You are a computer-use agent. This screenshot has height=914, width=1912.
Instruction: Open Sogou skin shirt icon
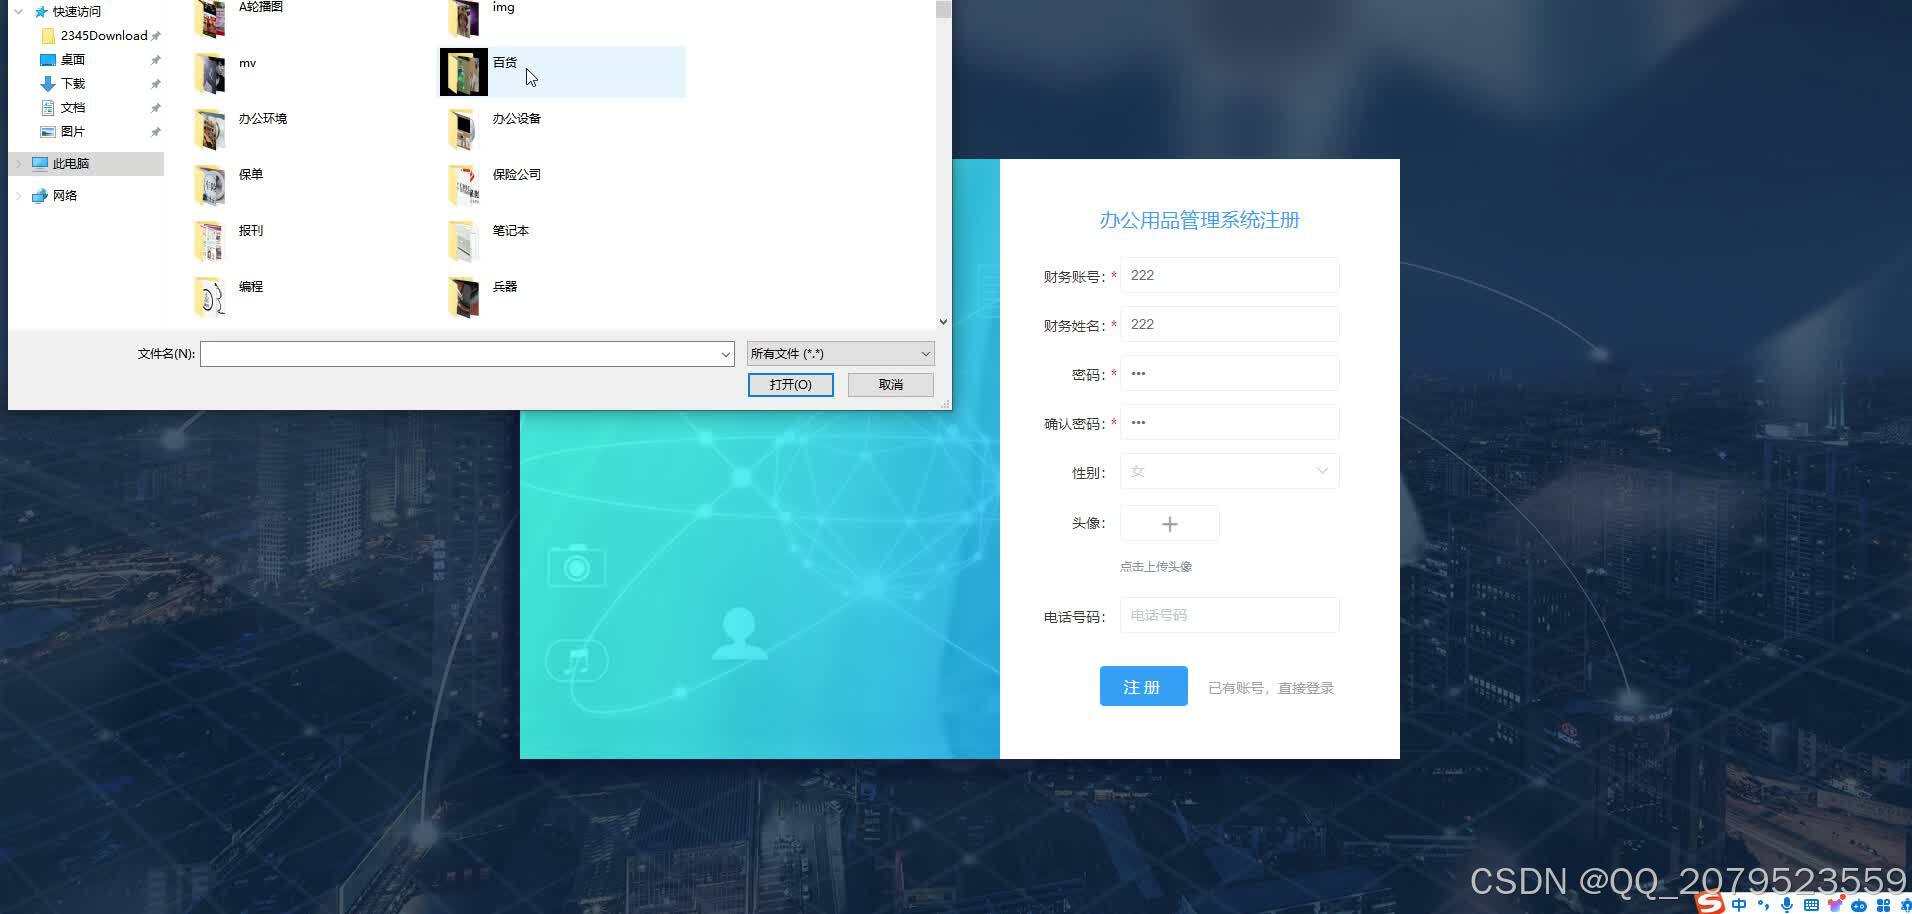(1835, 905)
